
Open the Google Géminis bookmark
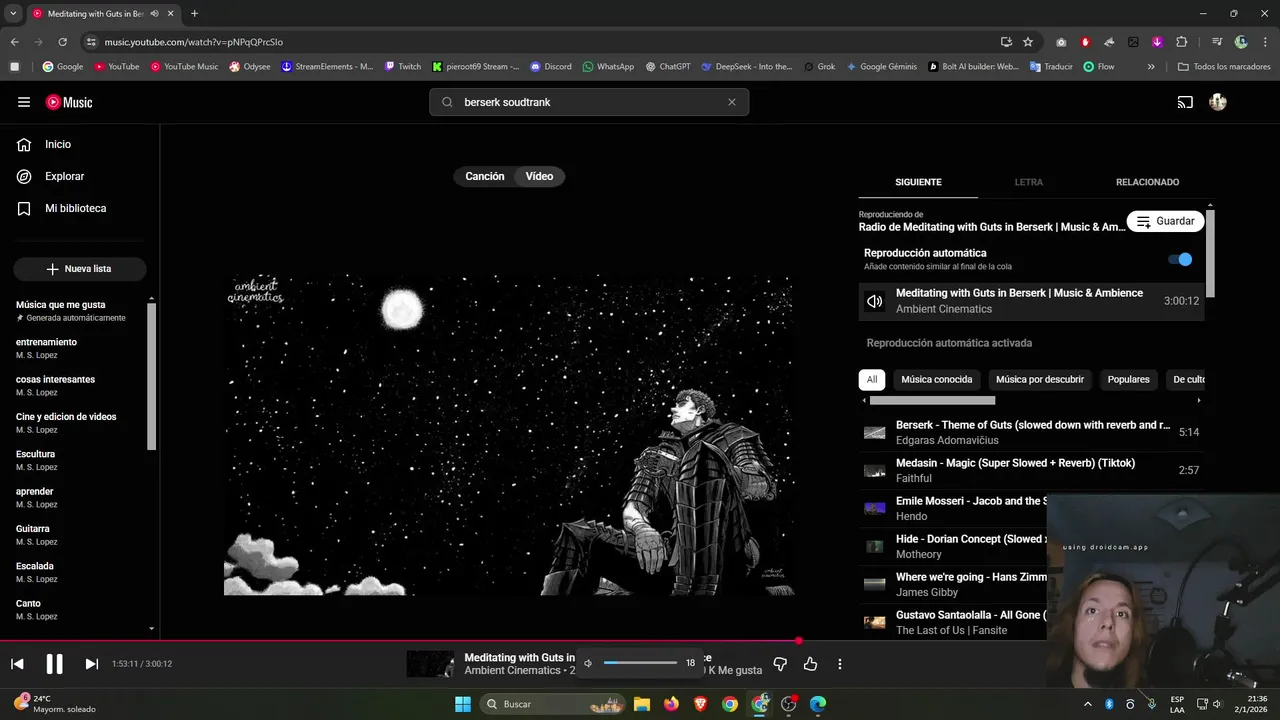881,67
